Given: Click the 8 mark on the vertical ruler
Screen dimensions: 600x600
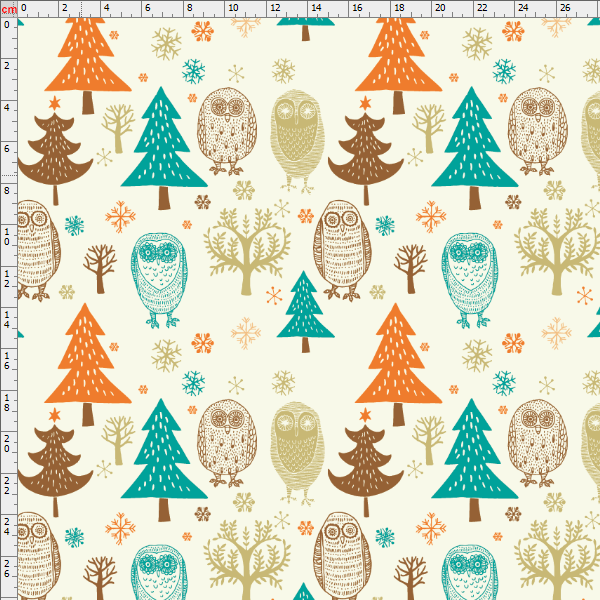Looking at the screenshot, I should [x=7, y=190].
